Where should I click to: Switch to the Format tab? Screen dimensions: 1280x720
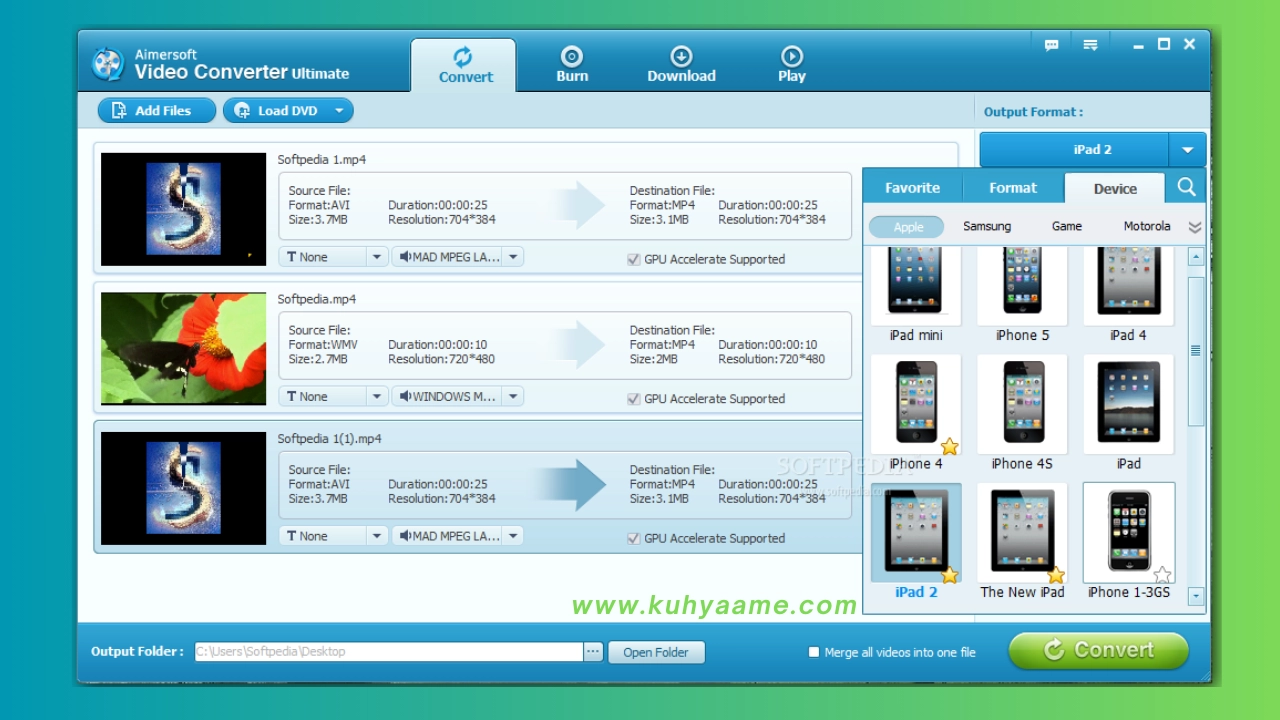coord(1013,188)
